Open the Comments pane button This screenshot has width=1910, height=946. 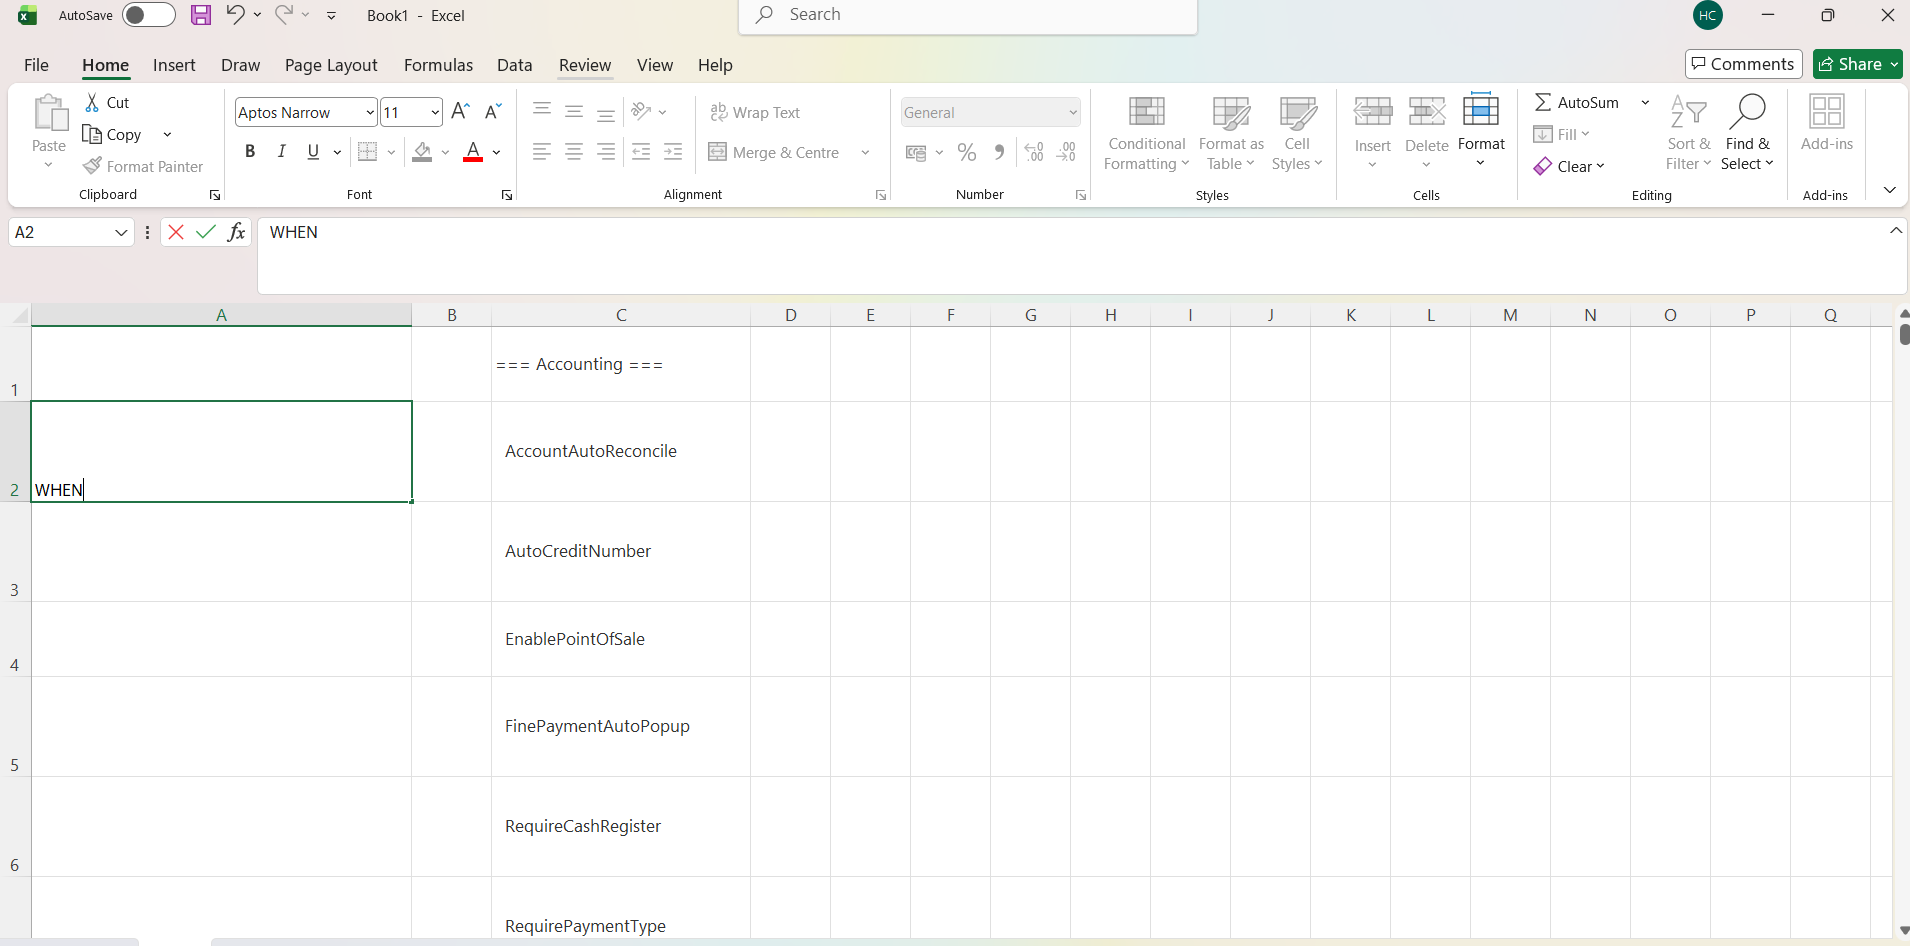click(1743, 64)
